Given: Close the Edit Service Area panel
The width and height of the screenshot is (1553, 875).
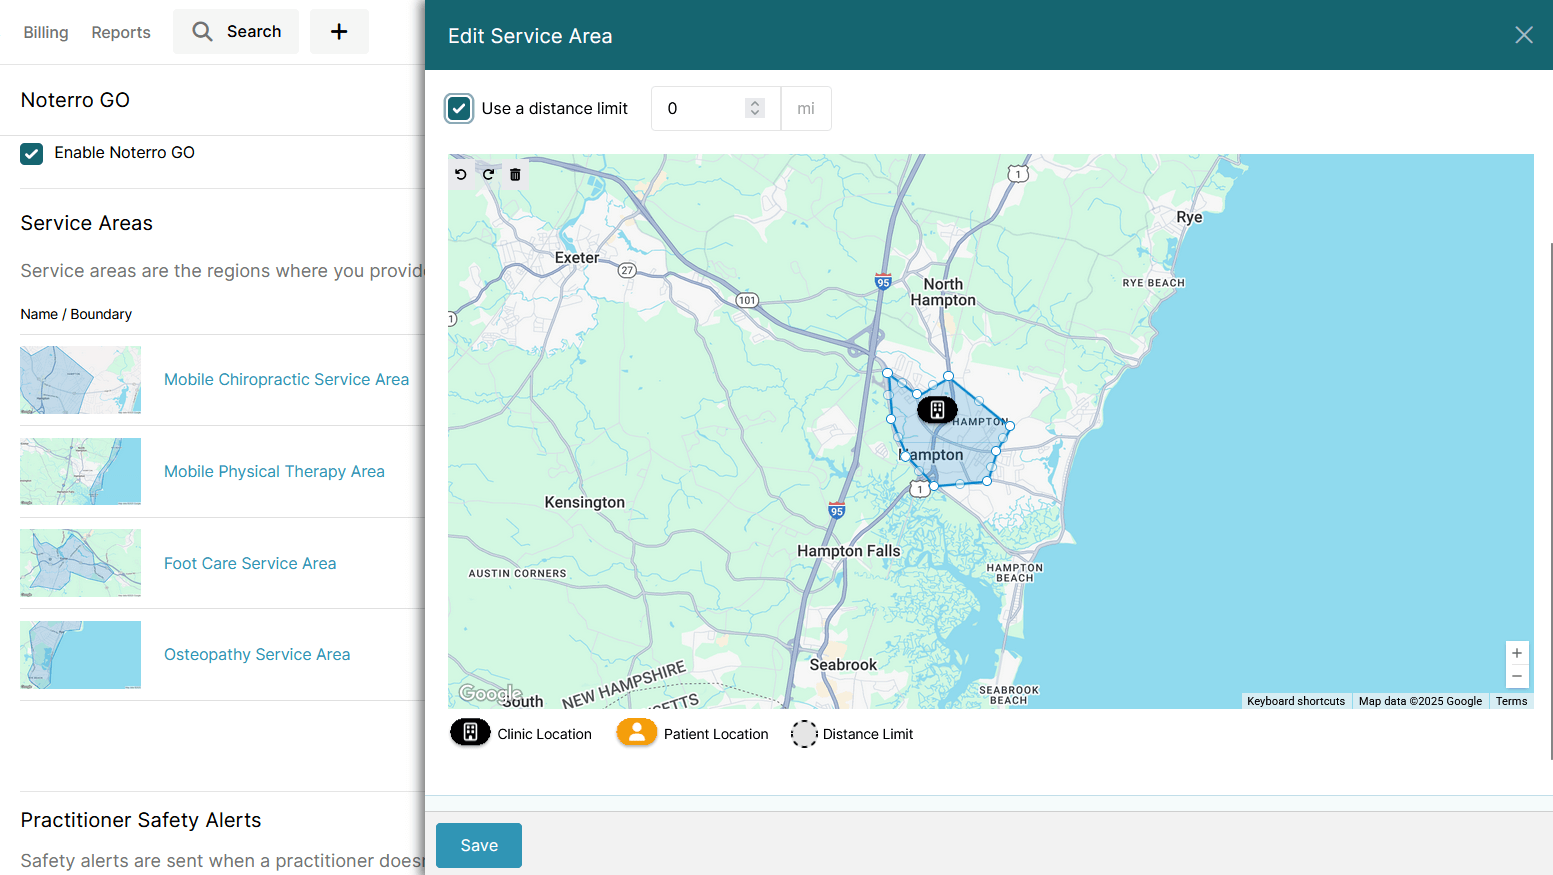Looking at the screenshot, I should 1523,35.
